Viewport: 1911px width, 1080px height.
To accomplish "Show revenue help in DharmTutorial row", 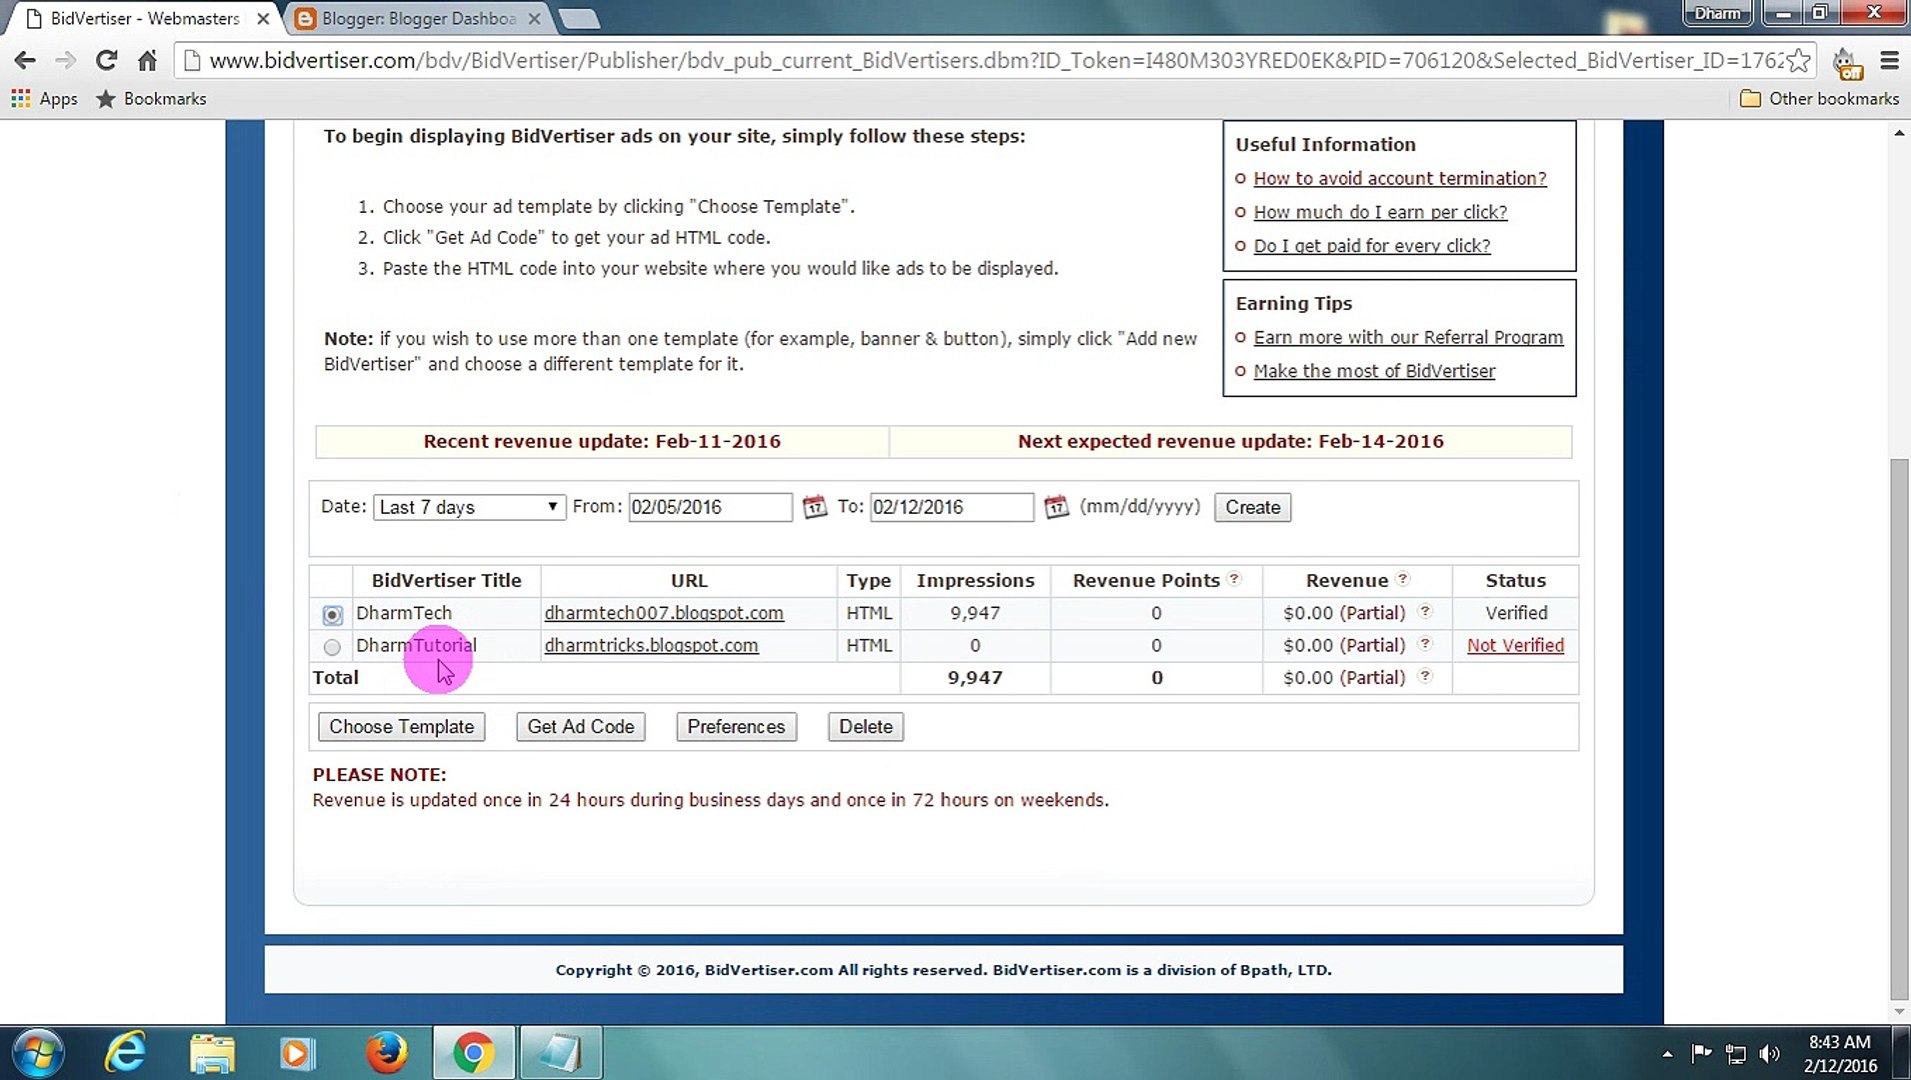I will pos(1425,644).
